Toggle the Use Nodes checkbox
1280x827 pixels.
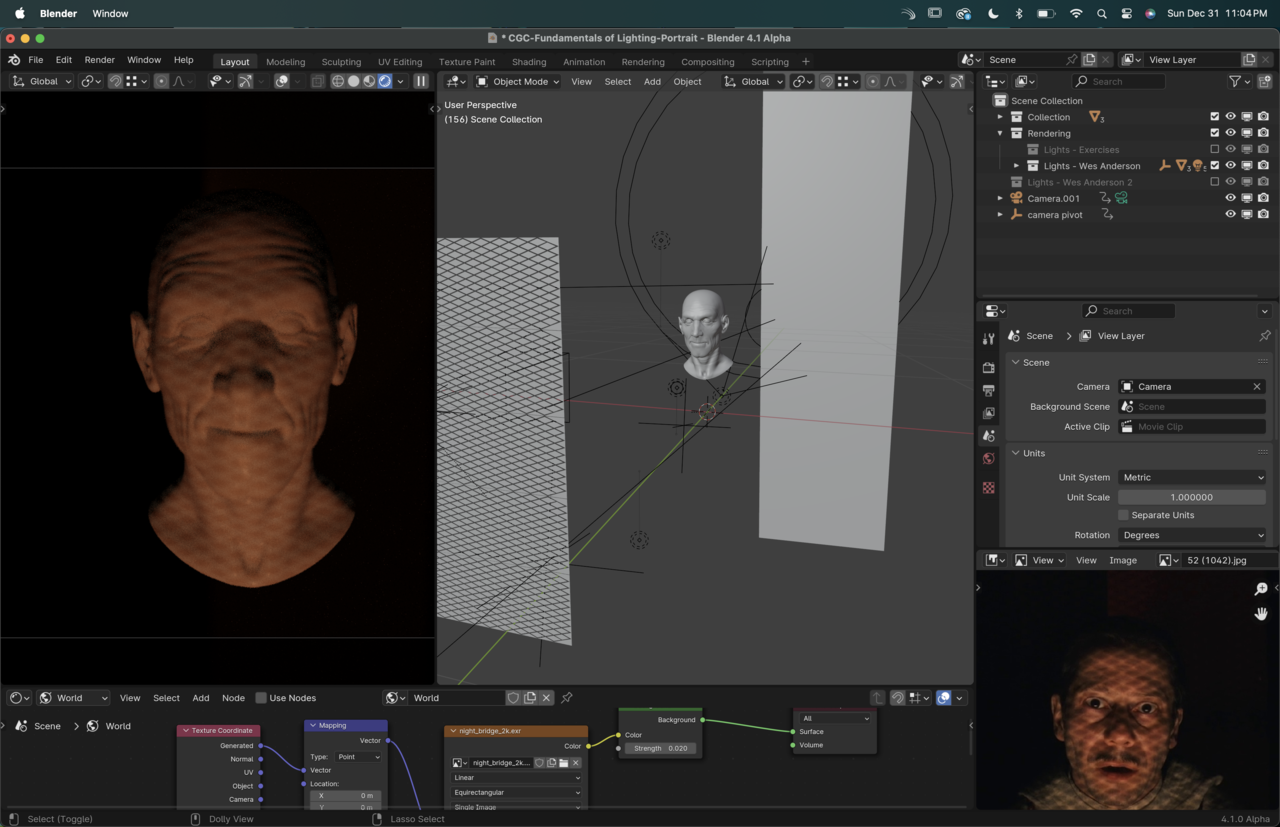tap(261, 698)
